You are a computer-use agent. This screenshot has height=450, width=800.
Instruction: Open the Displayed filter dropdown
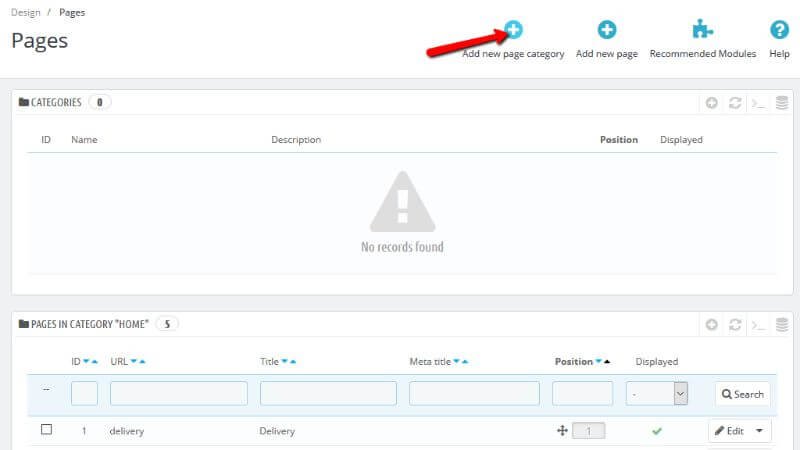pos(657,393)
